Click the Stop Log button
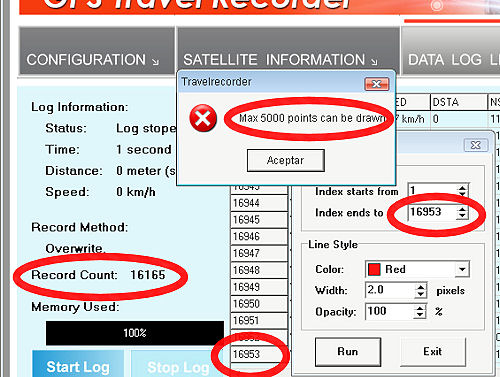The width and height of the screenshot is (500, 377). (178, 364)
